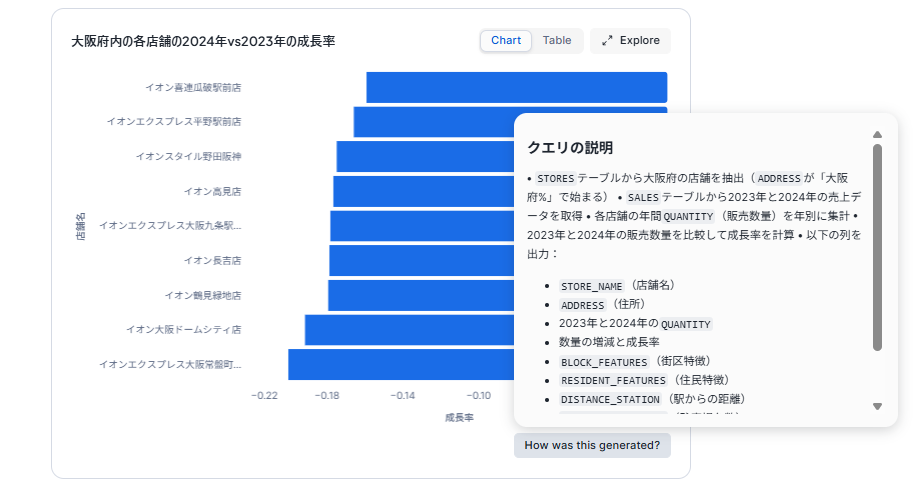The width and height of the screenshot is (914, 489).
Task: Select the bar for イオン高見店
Action: (x=423, y=191)
